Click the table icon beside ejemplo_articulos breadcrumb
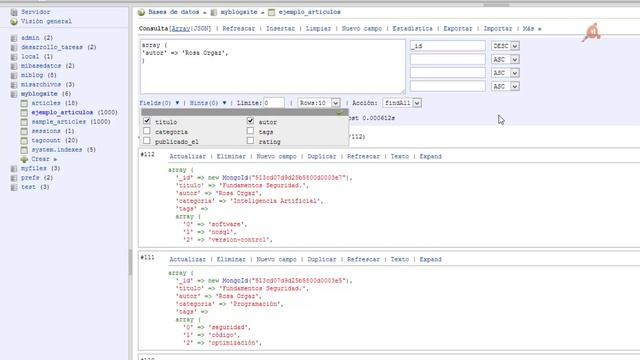Screen dimensions: 640x360 coord(272,12)
